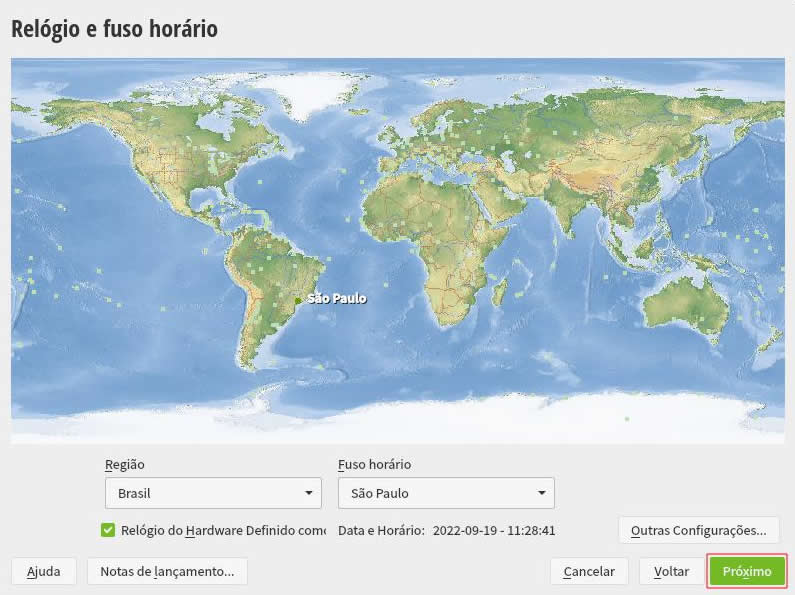Image resolution: width=795 pixels, height=595 pixels.
Task: Go back with the Voltar button
Action: (671, 571)
